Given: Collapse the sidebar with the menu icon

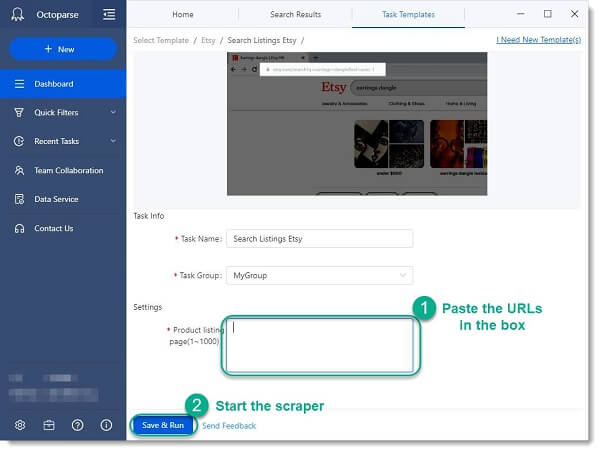Looking at the screenshot, I should click(109, 15).
